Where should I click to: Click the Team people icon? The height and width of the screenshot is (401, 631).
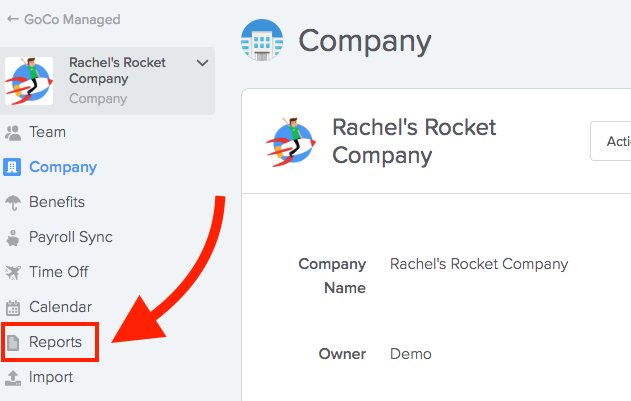pos(13,133)
